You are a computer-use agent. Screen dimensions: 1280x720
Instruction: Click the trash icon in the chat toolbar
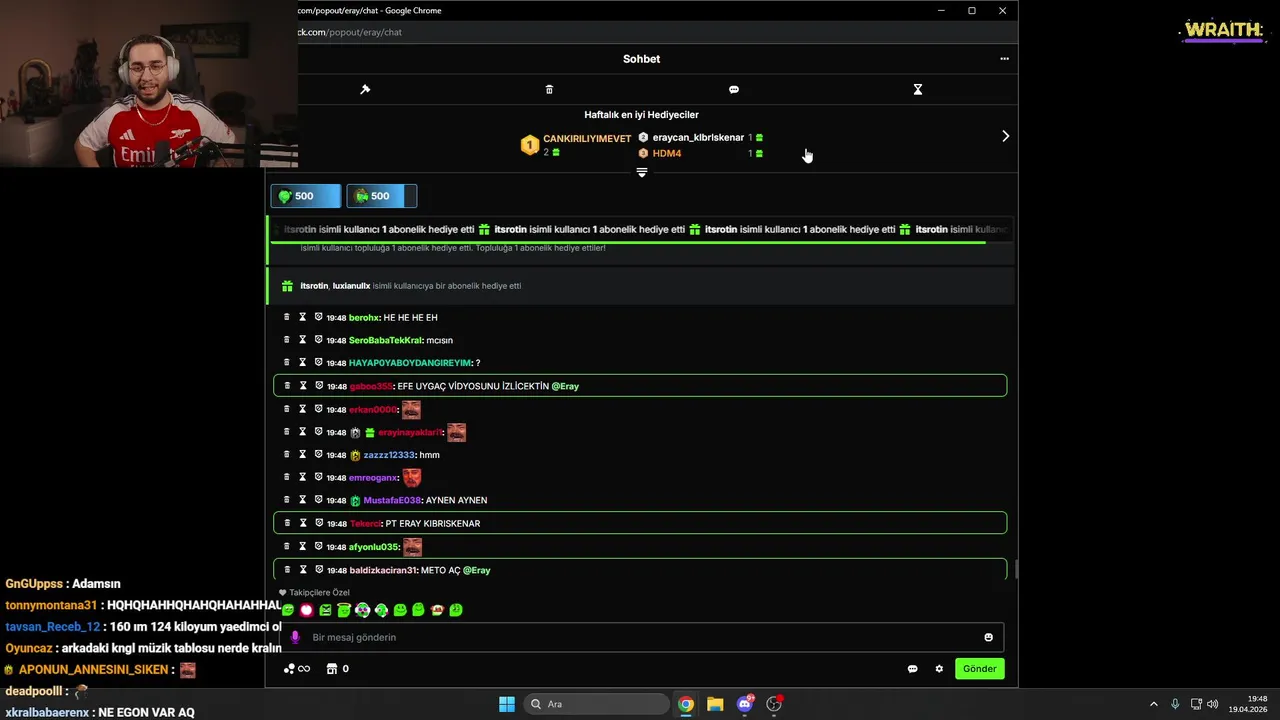[x=549, y=89]
